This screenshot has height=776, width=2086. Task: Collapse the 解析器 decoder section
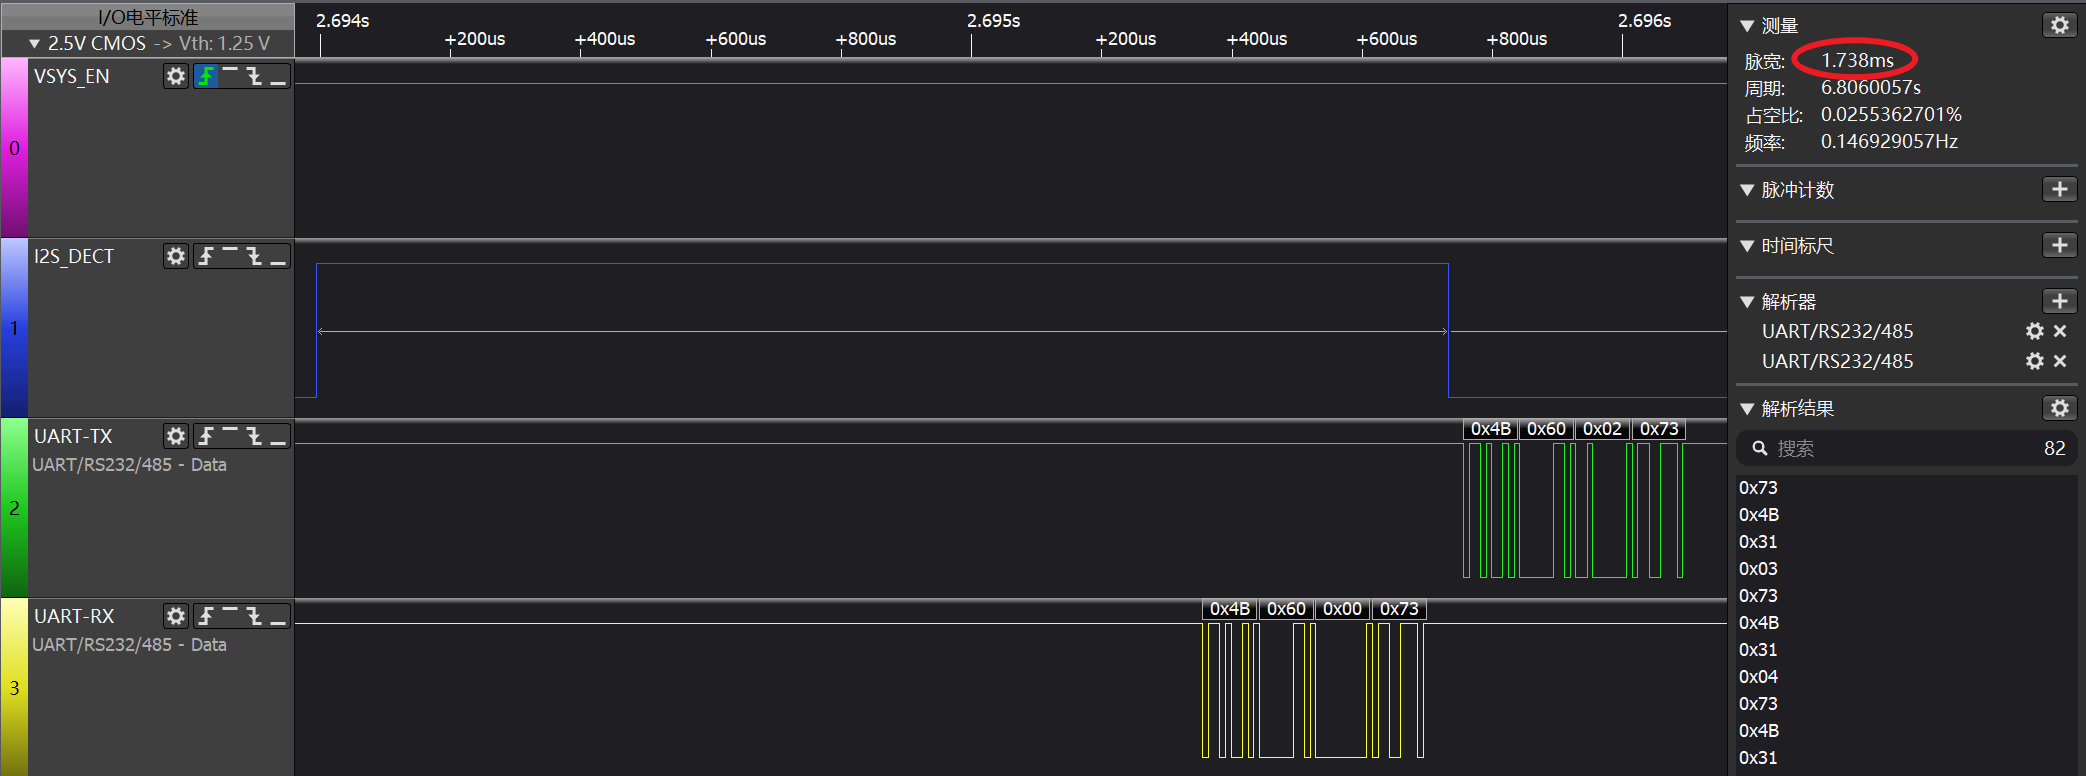(1747, 302)
